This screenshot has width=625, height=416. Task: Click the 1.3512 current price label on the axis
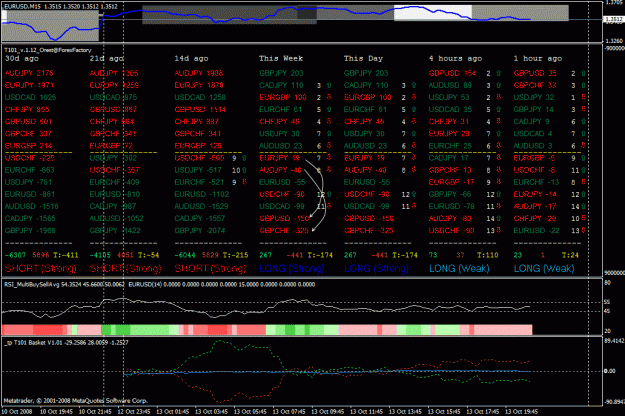(614, 19)
